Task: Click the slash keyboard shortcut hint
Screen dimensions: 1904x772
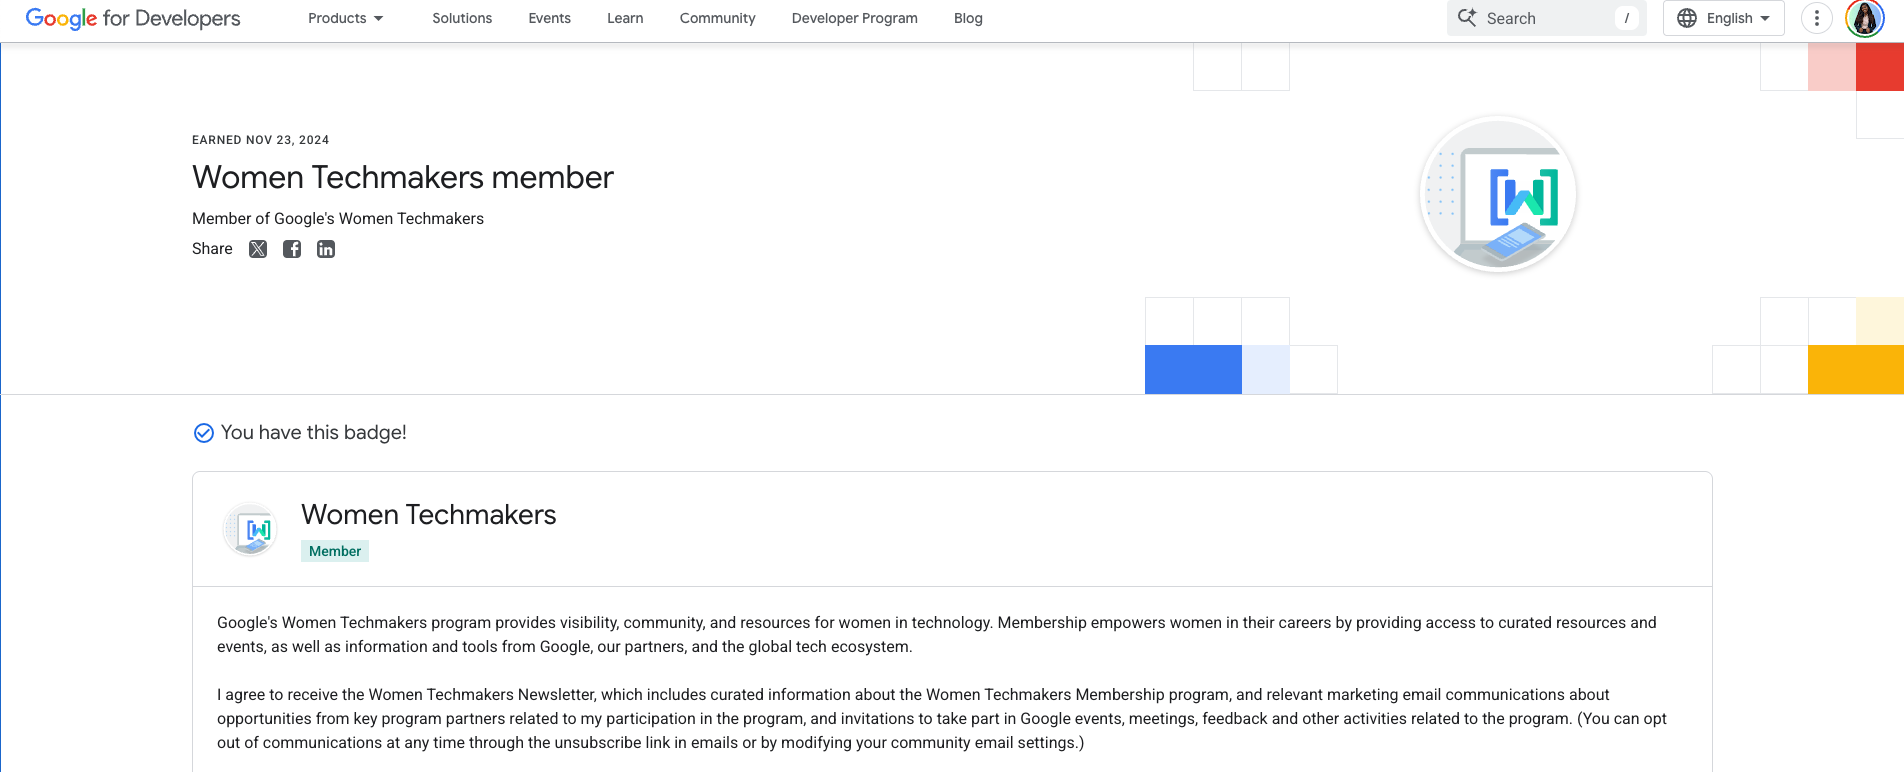Action: tap(1627, 18)
